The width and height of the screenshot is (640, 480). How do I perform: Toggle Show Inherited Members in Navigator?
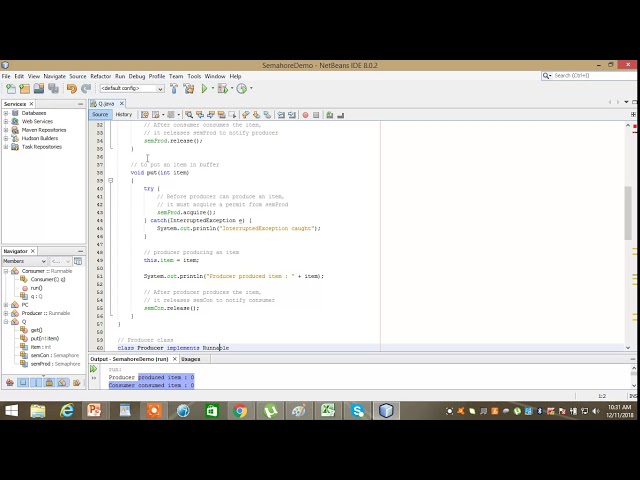click(10, 382)
